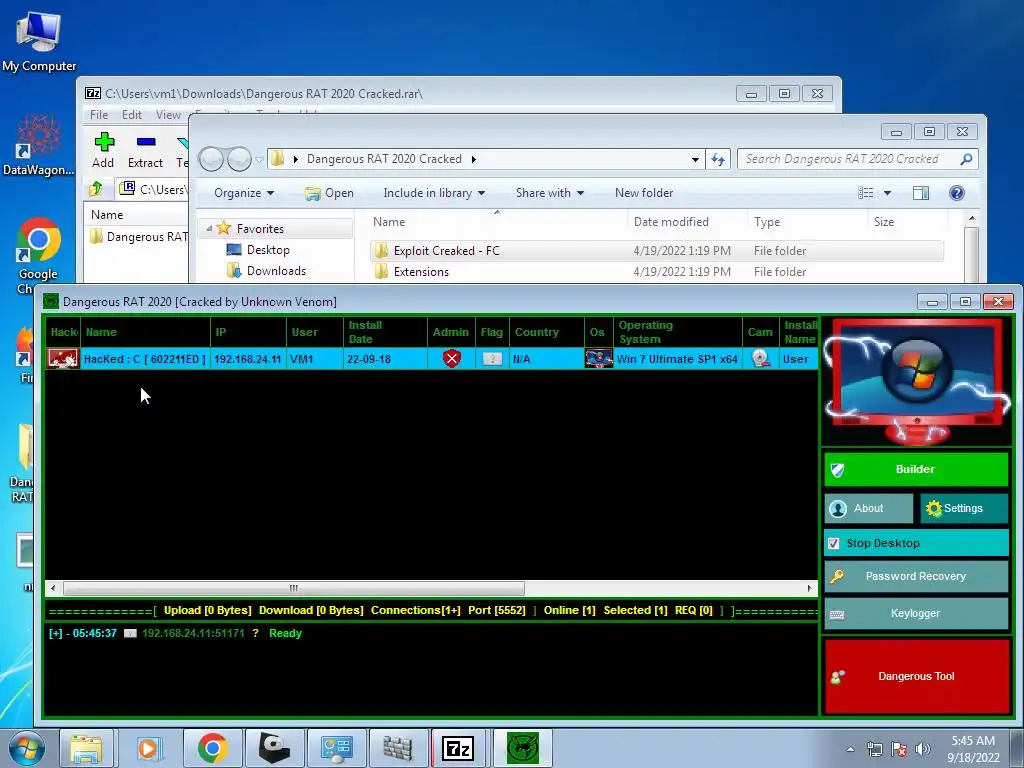Click the OS icon in the client row

tap(598, 359)
